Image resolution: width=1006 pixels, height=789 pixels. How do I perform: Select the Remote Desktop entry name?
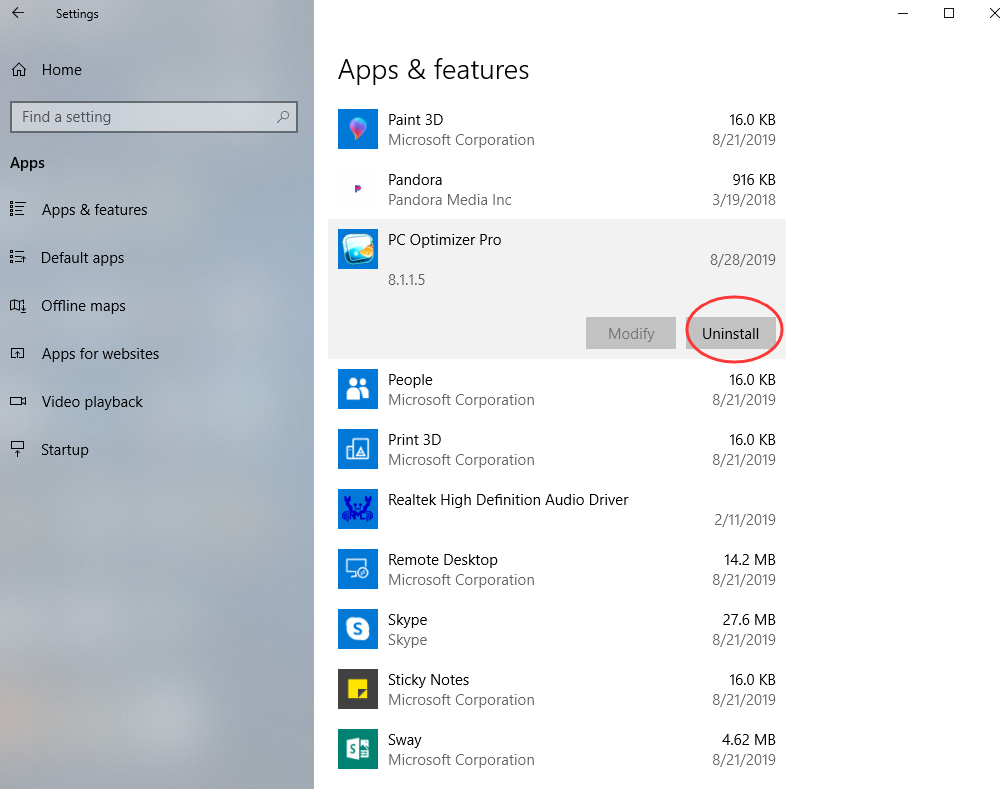pyautogui.click(x=443, y=560)
